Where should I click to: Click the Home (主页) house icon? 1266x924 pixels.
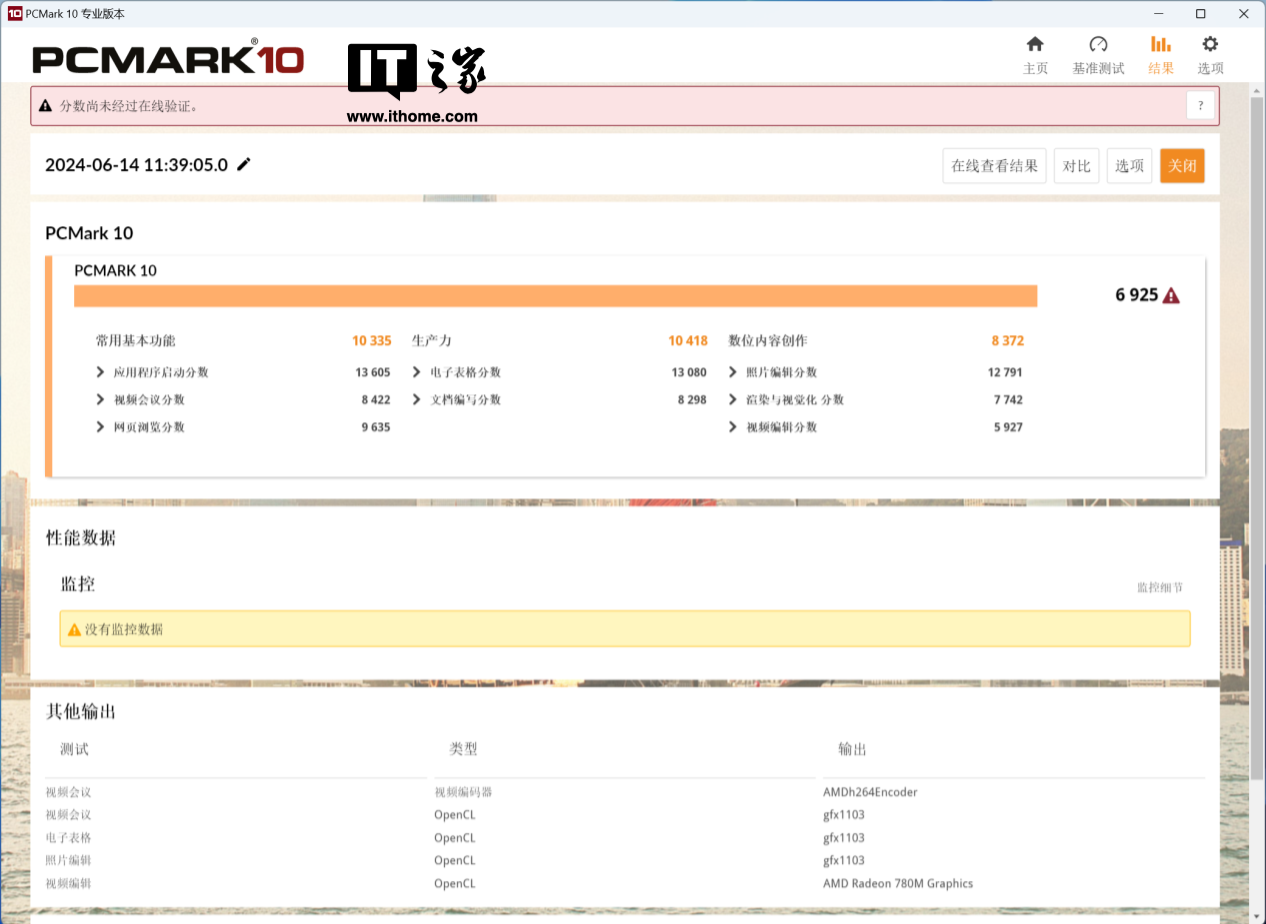click(x=1035, y=45)
